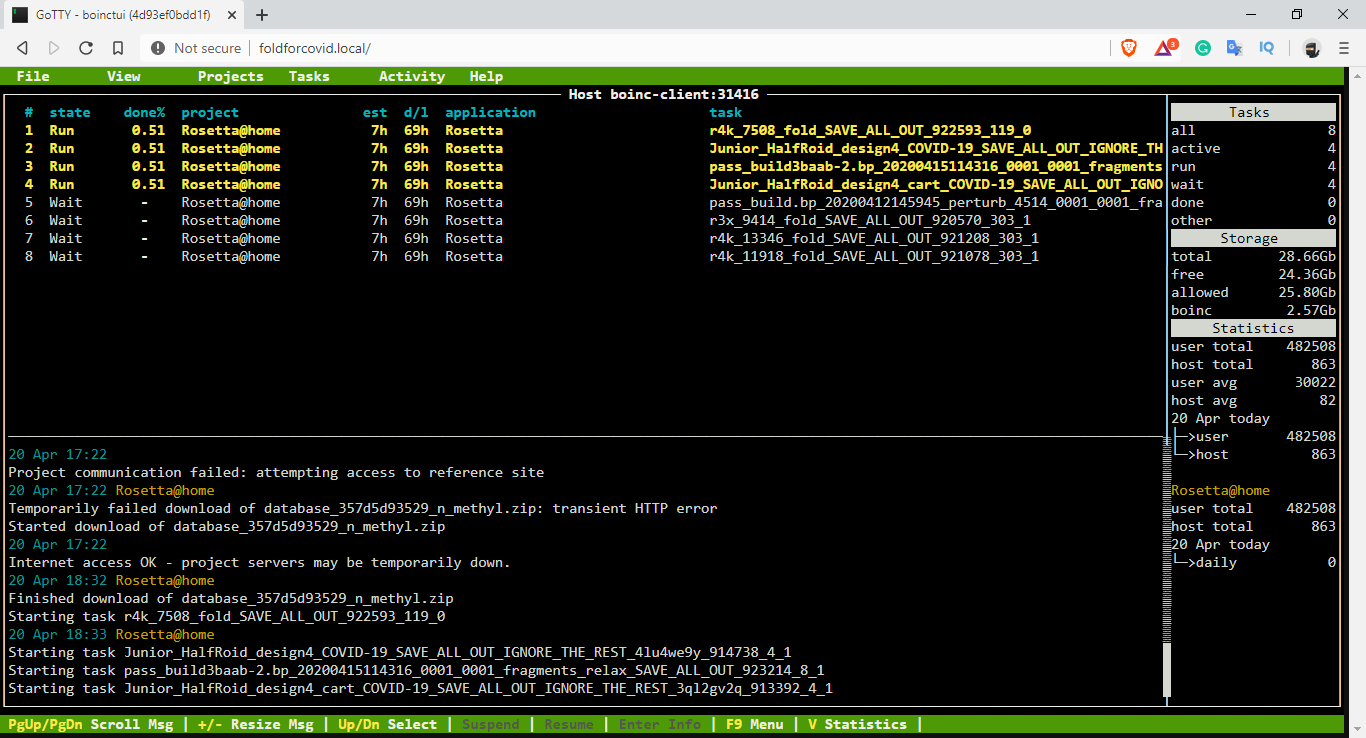Click the browser Forward arrow
This screenshot has height=738, width=1366.
click(54, 48)
